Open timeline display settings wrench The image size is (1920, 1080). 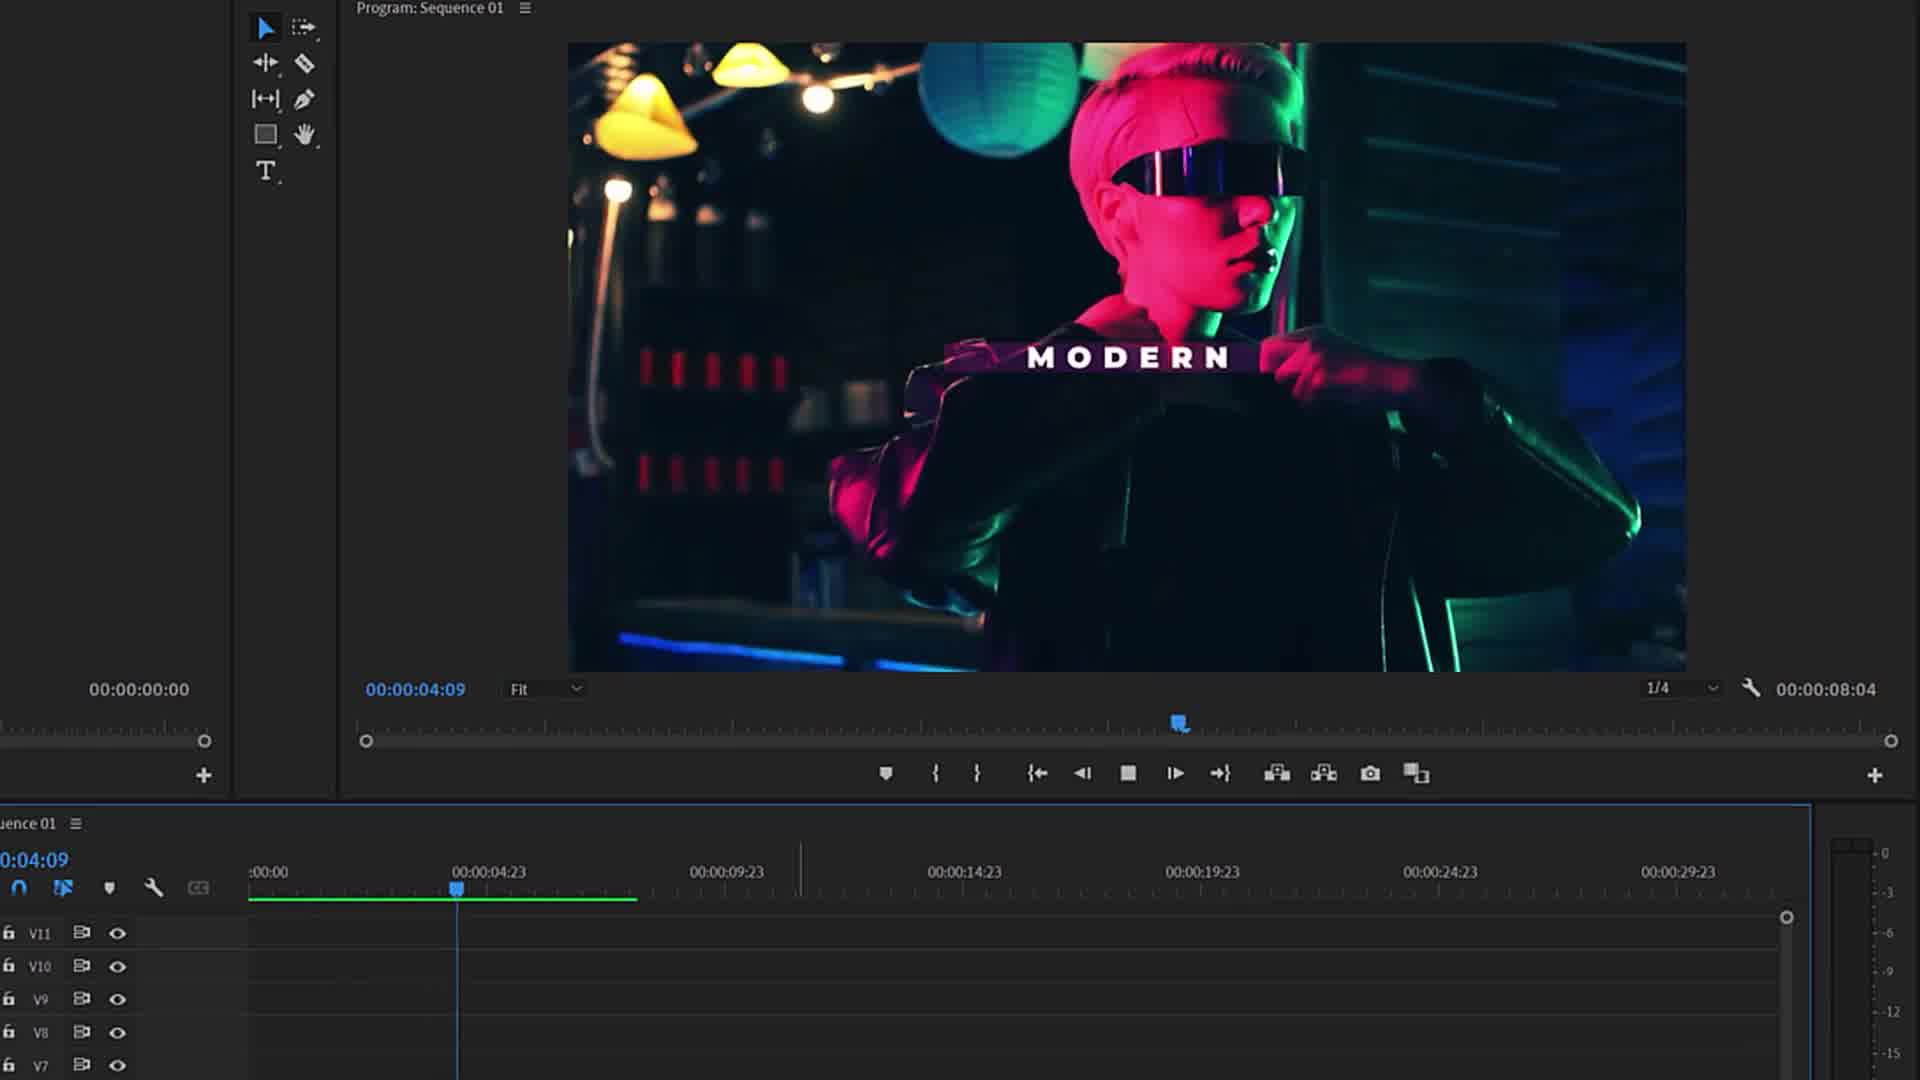click(153, 888)
